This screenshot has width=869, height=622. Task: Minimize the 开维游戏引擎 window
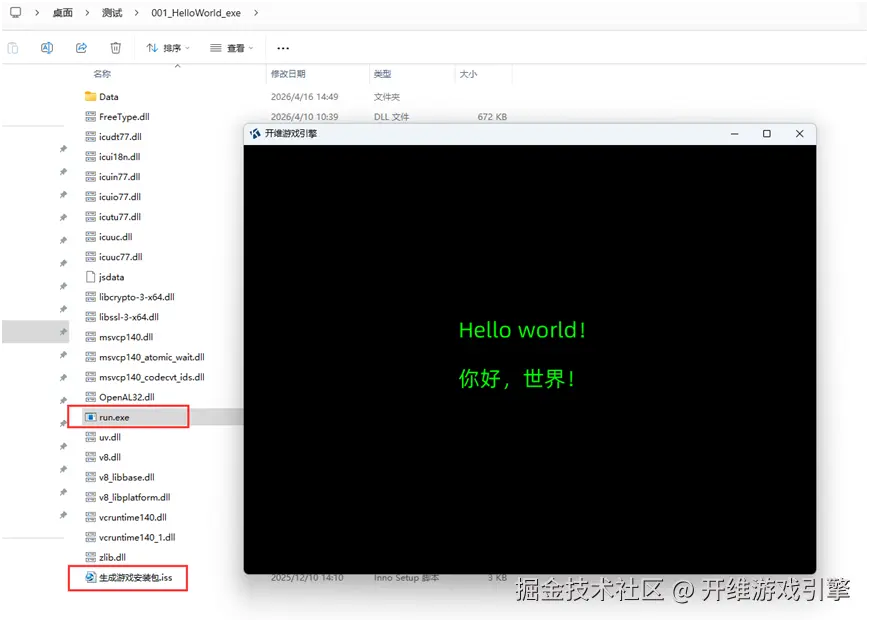coord(734,134)
